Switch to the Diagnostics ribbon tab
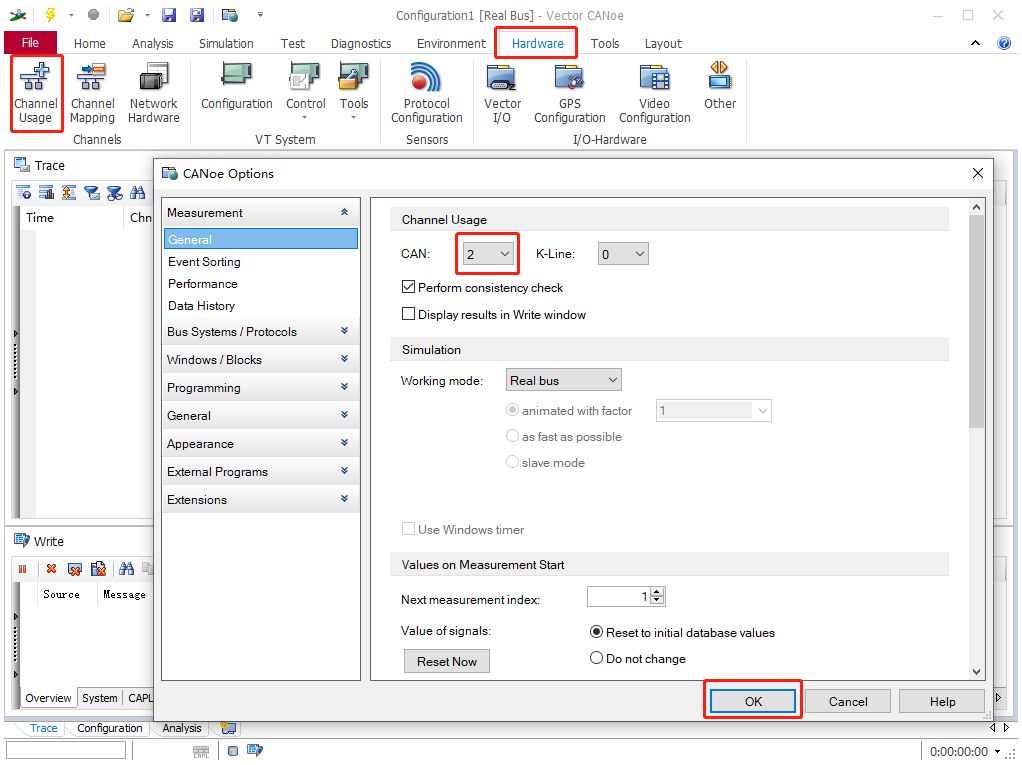The height and width of the screenshot is (765, 1022). click(360, 43)
